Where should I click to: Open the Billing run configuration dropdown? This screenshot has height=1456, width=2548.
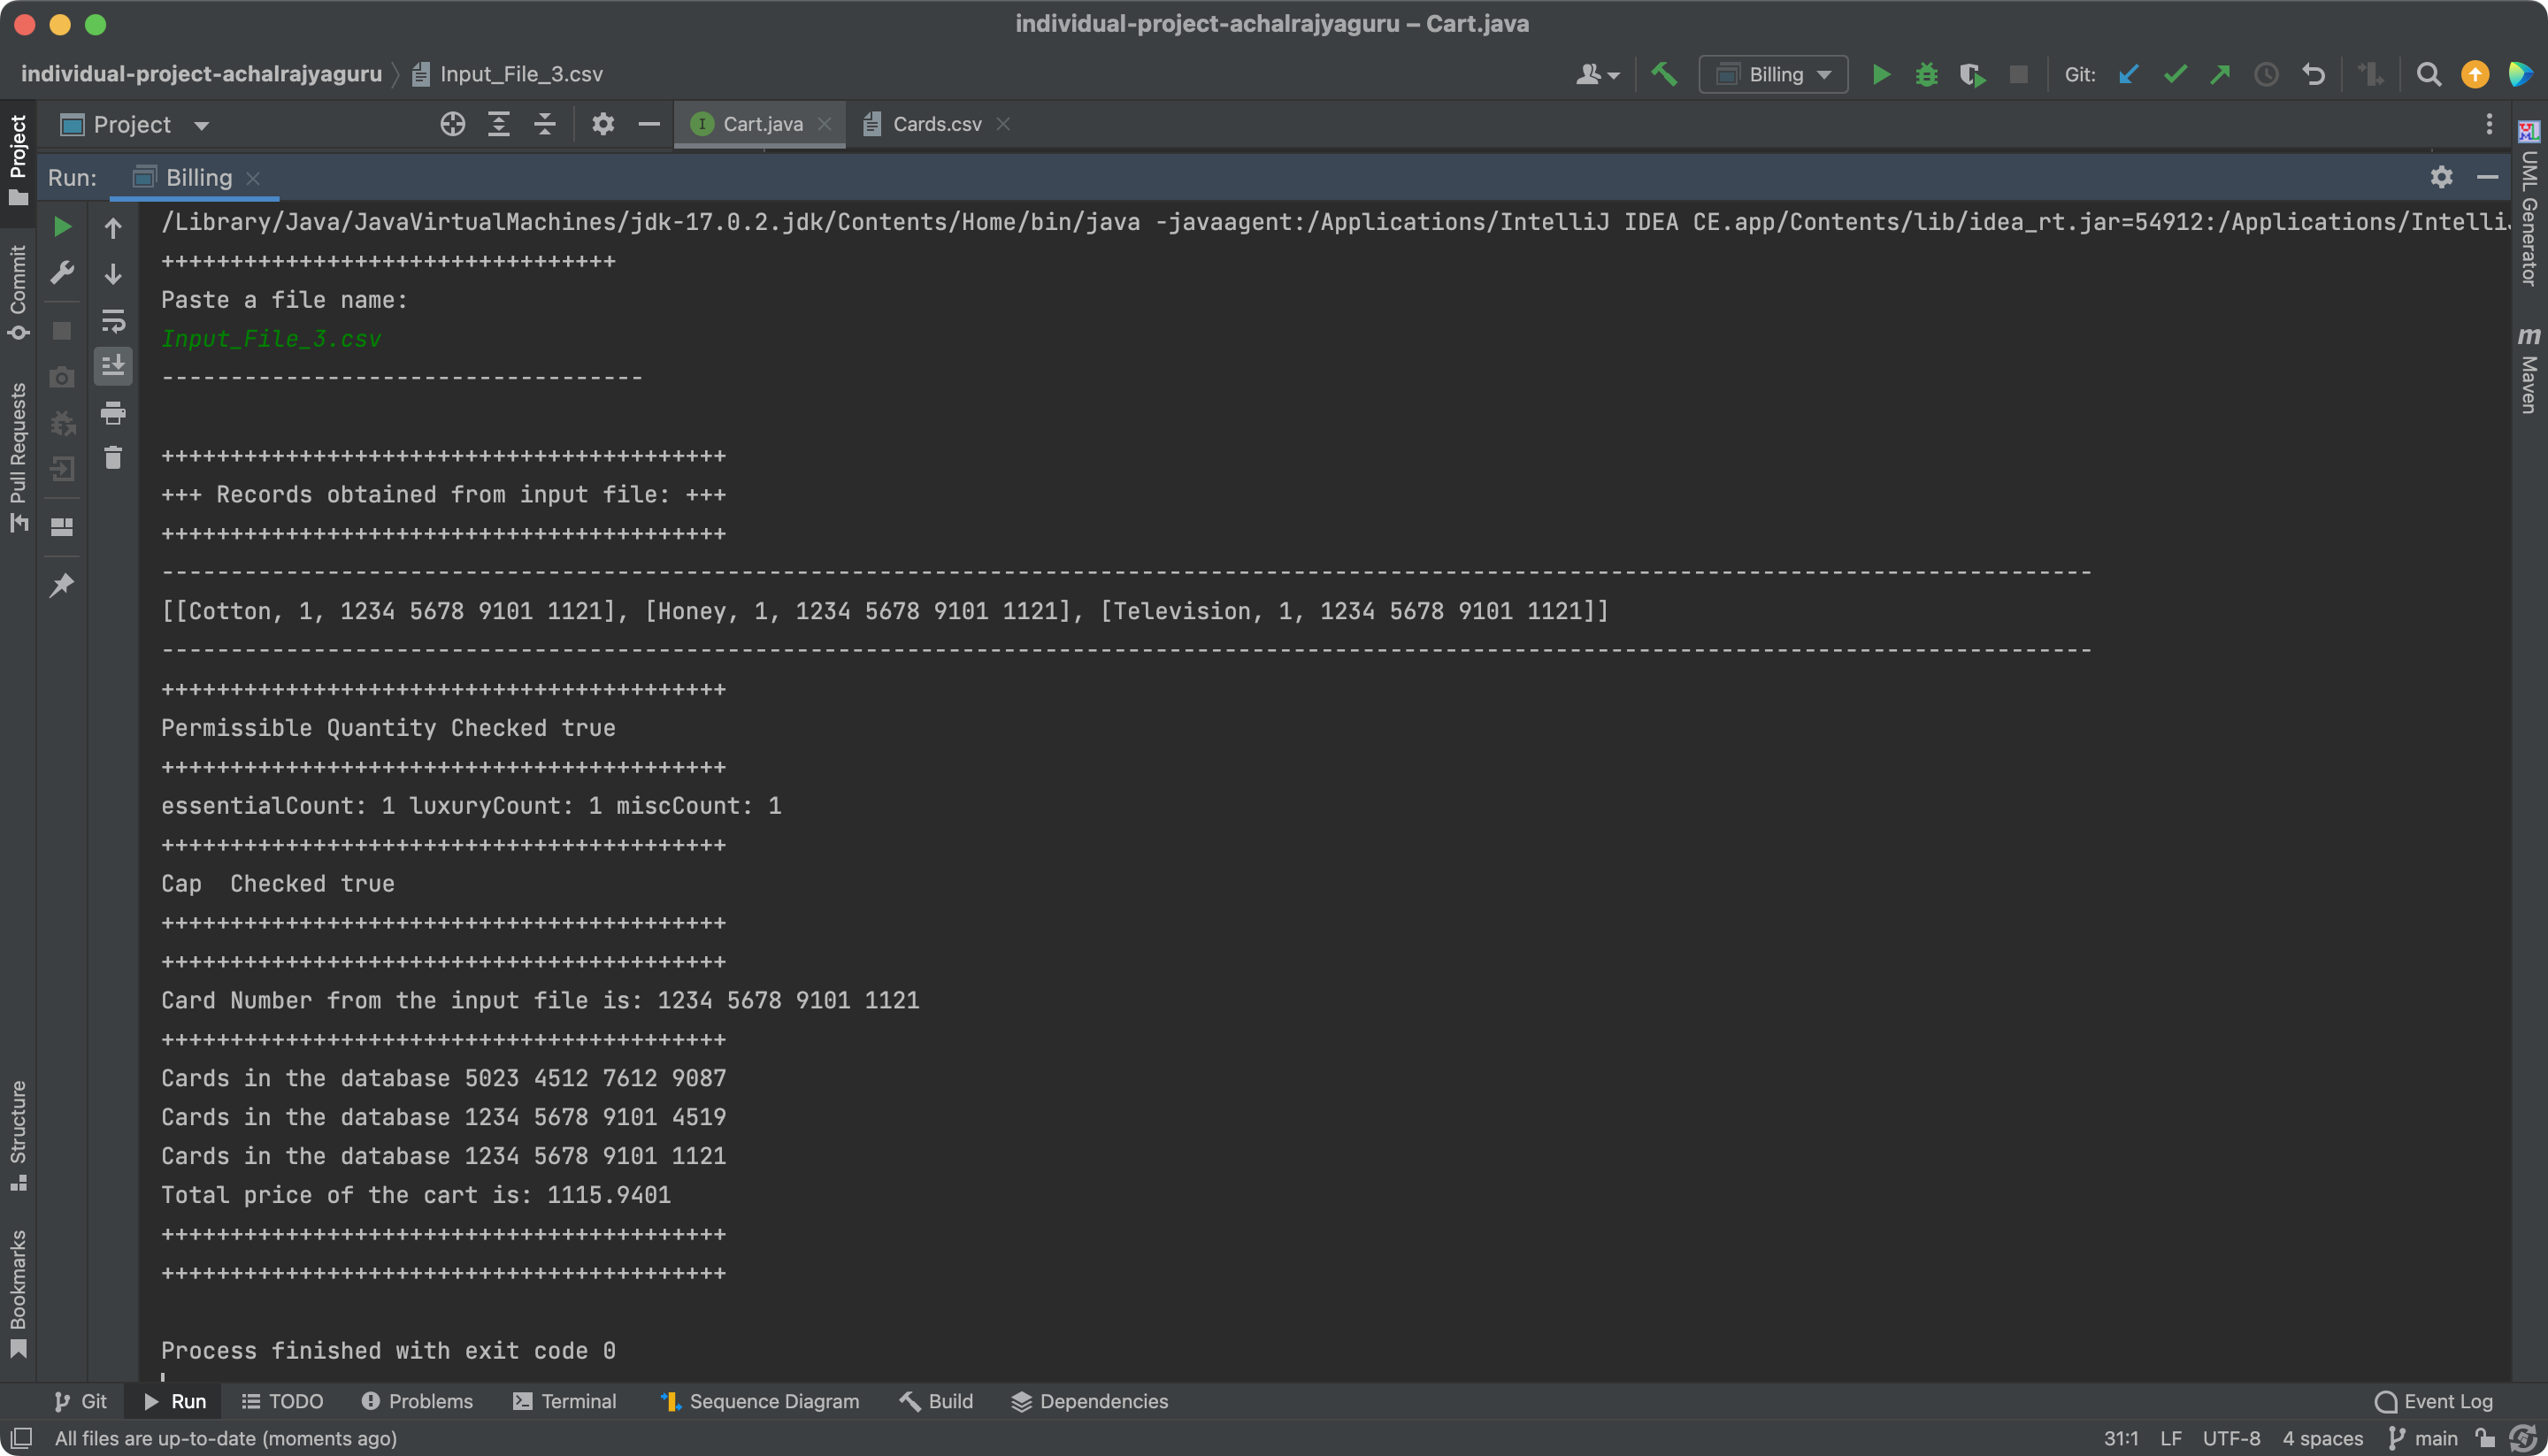1773,75
